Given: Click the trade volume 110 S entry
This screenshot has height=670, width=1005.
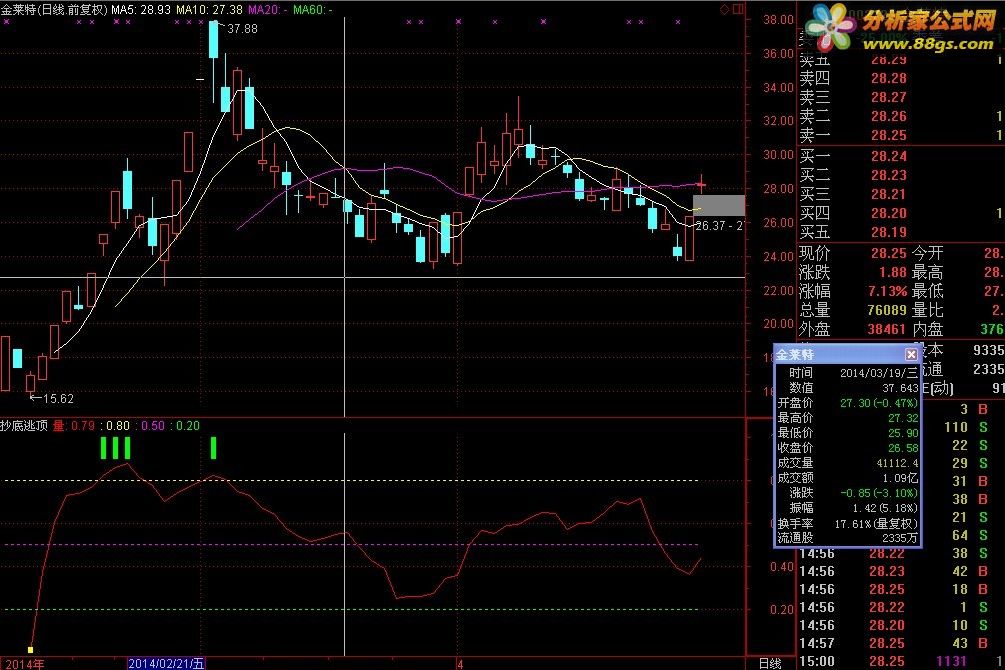Looking at the screenshot, I should pyautogui.click(x=965, y=427).
